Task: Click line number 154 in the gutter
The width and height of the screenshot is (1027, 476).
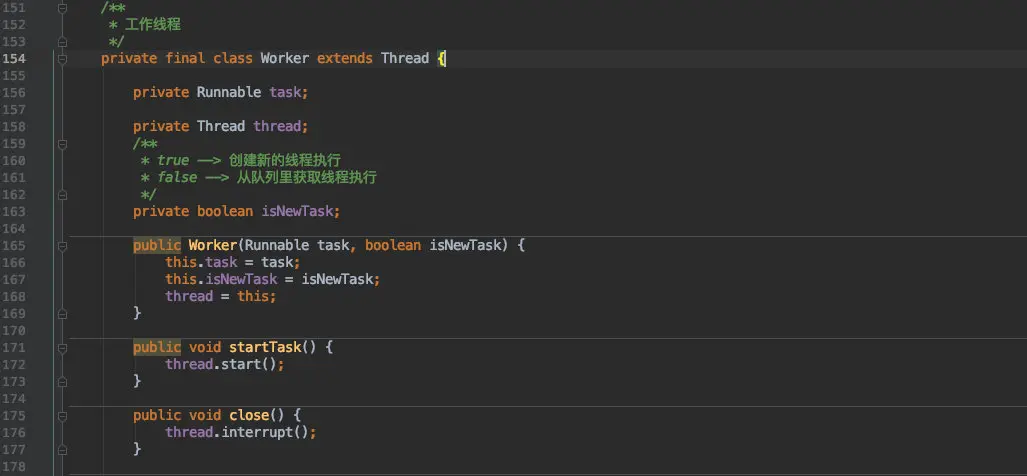Action: pos(14,58)
